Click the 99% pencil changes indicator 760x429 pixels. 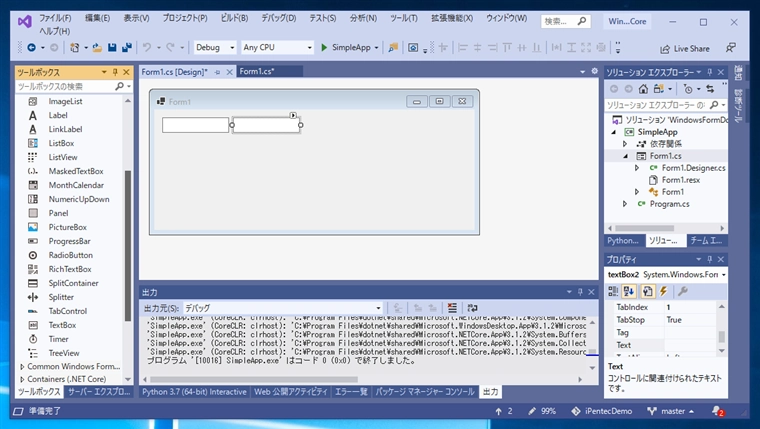pyautogui.click(x=542, y=411)
